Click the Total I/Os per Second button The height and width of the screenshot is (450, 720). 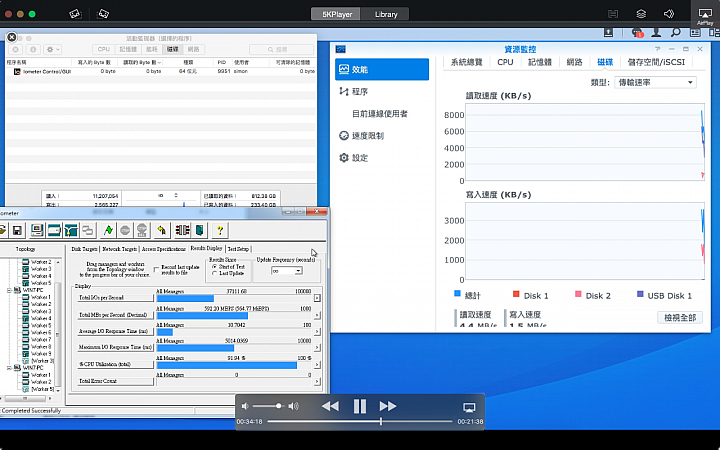click(115, 298)
